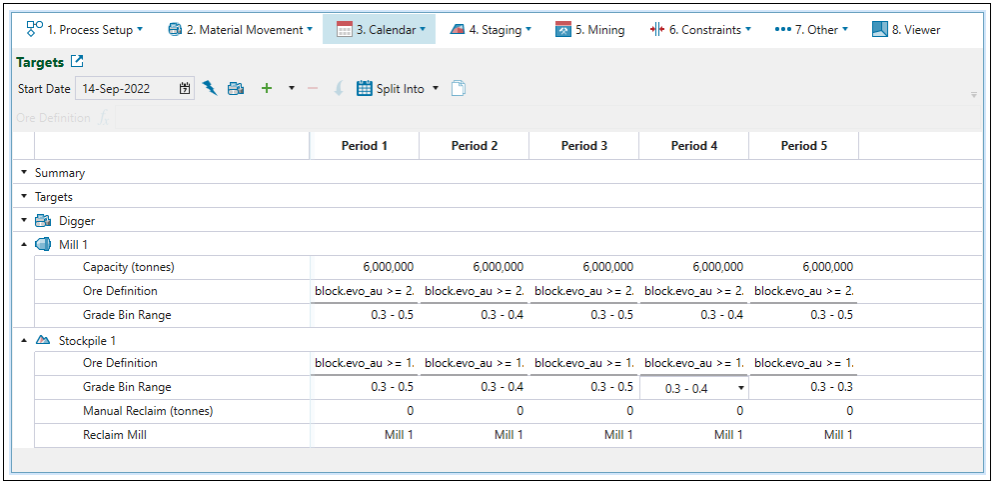Open the 8. Viewer panel icon
The height and width of the screenshot is (485, 999).
(880, 29)
